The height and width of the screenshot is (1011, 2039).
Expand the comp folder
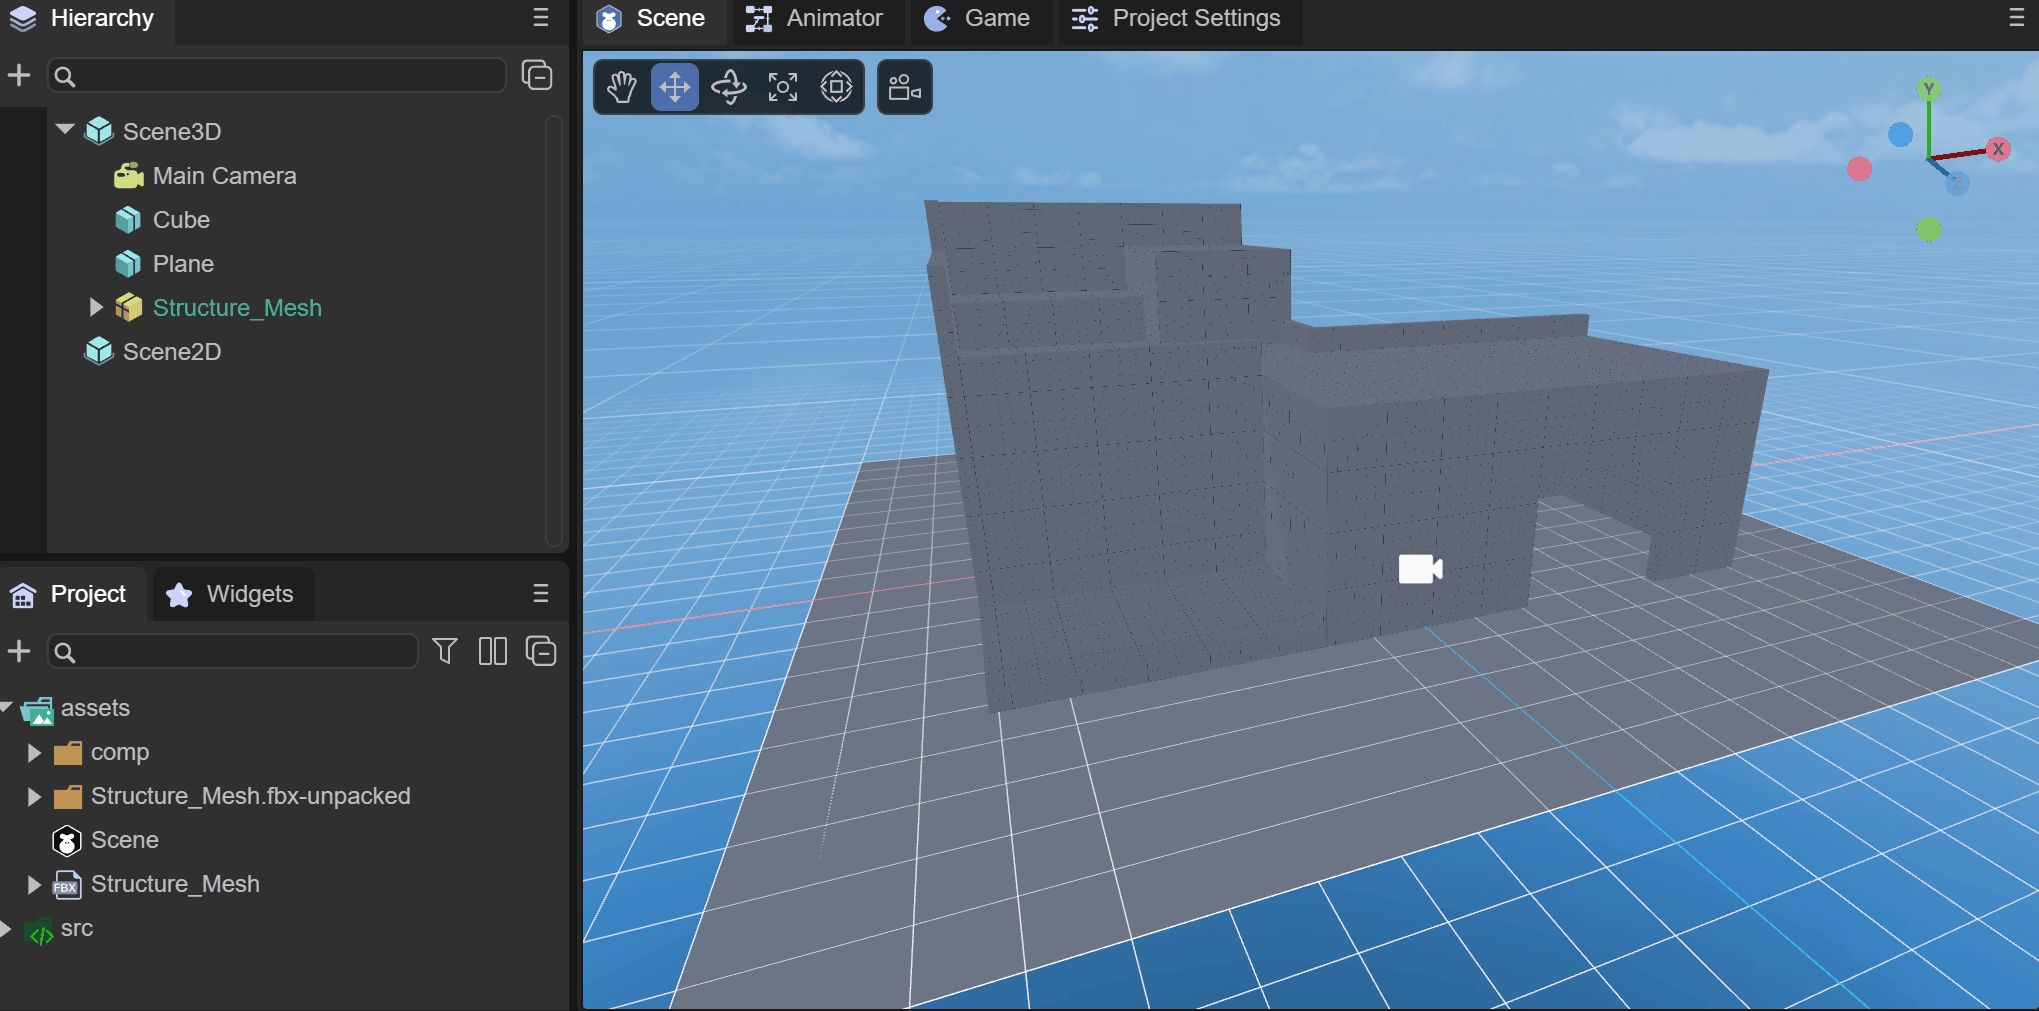(x=34, y=753)
